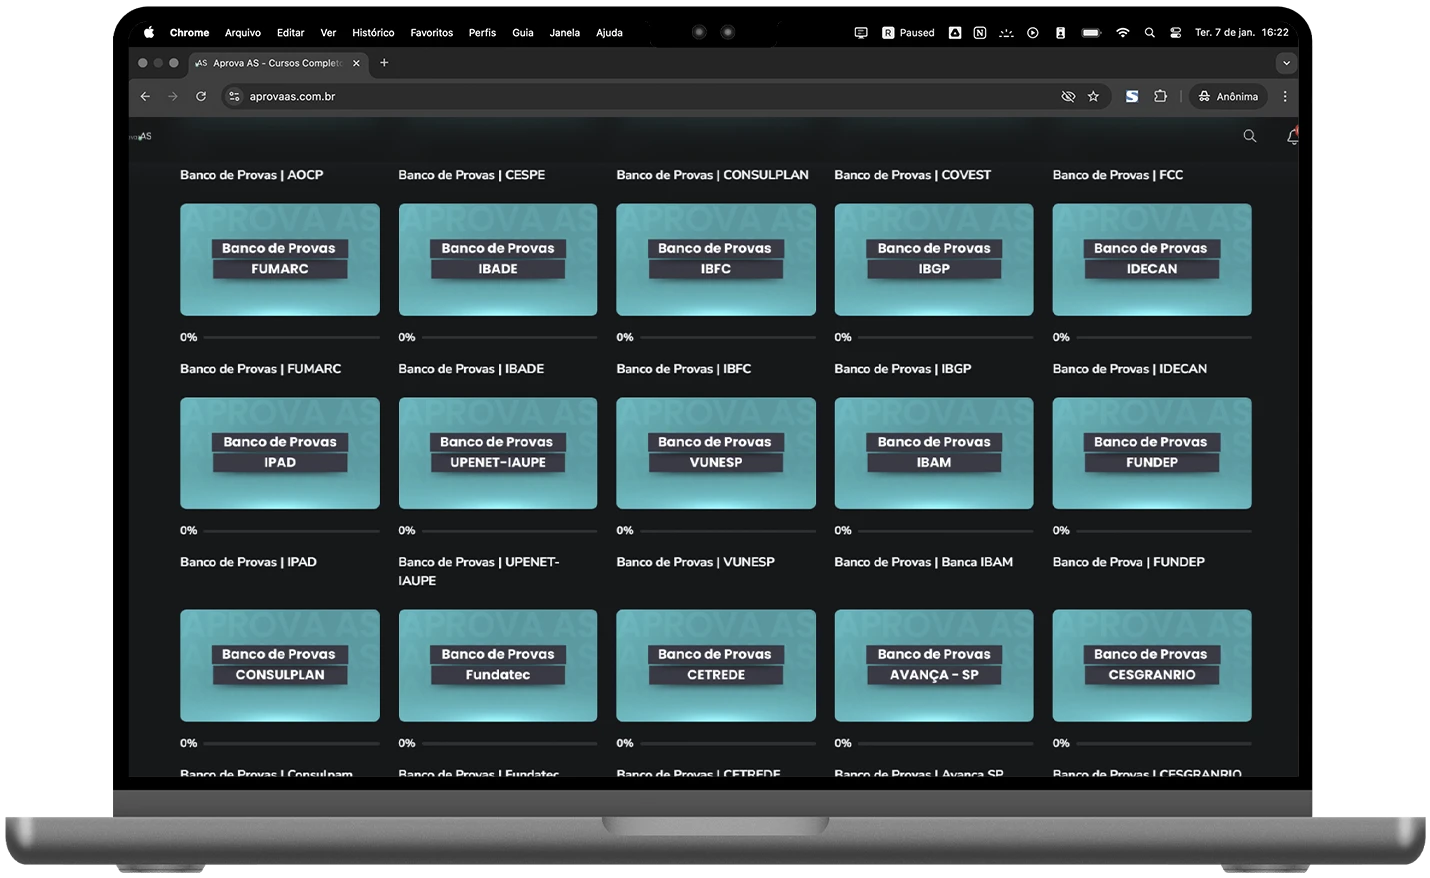
Task: Open the Google Drive menu bar icon
Action: click(x=955, y=33)
